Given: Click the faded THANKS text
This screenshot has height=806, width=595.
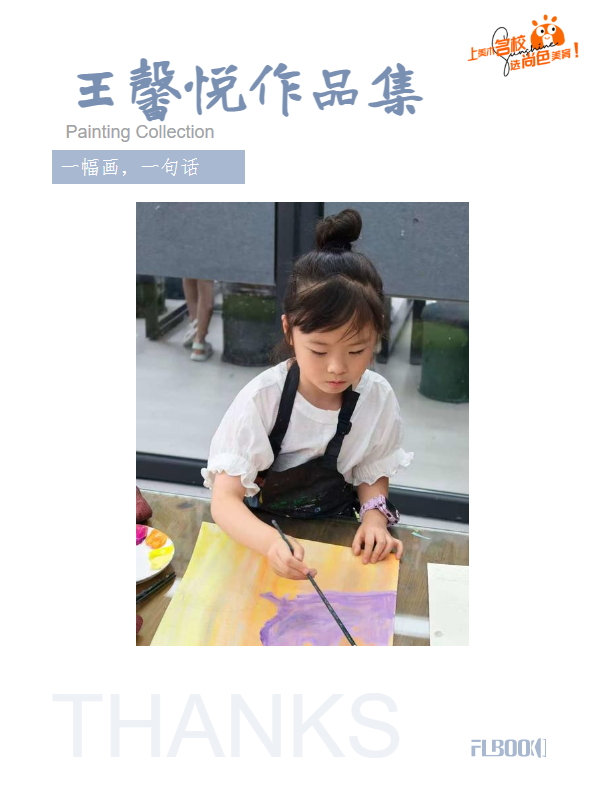Looking at the screenshot, I should point(226,725).
